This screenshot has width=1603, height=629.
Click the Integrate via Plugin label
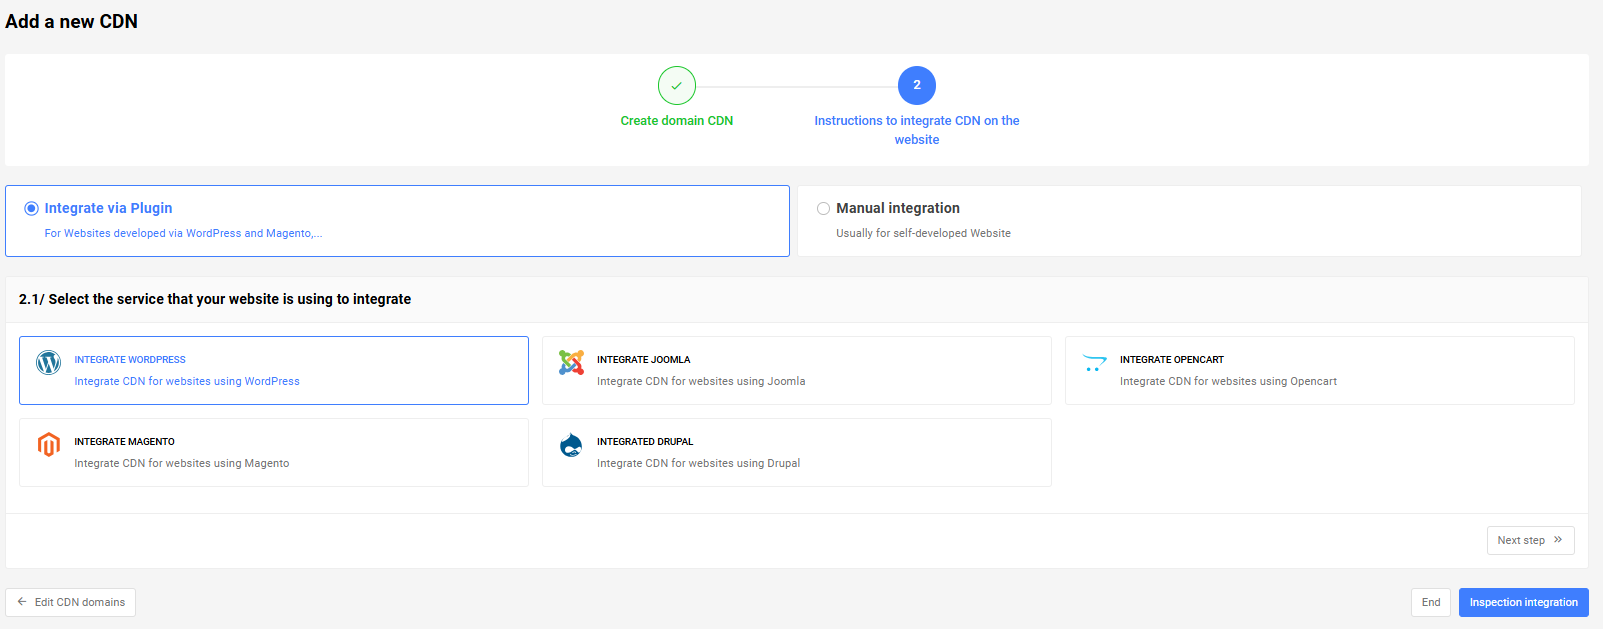[x=108, y=208]
